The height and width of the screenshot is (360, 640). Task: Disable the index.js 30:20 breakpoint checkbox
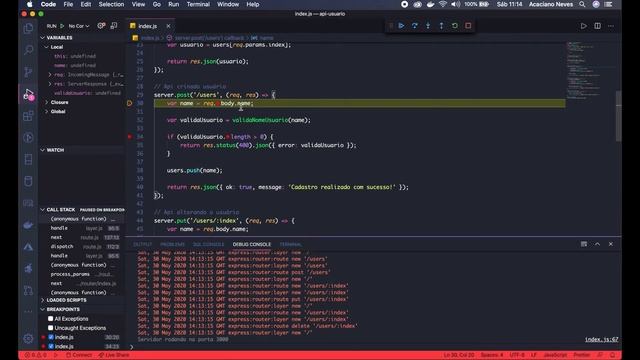(x=51, y=337)
